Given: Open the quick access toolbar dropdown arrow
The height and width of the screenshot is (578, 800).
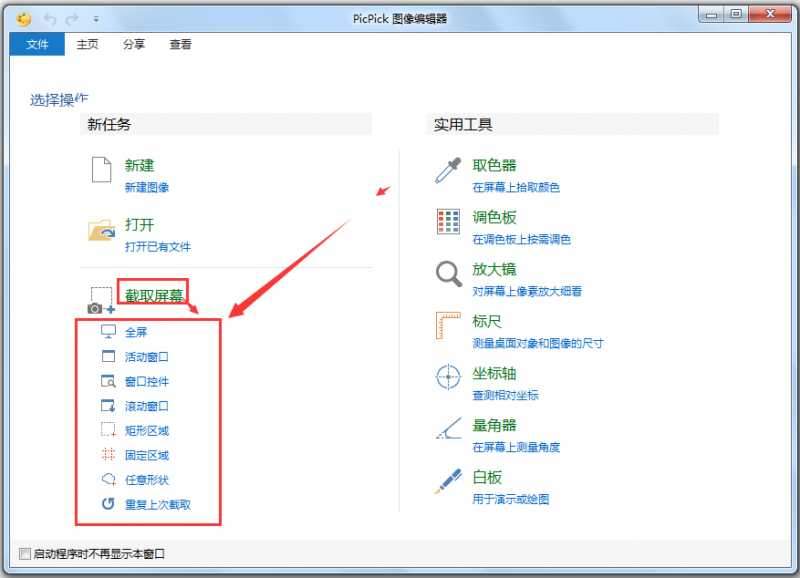Looking at the screenshot, I should click(x=96, y=19).
